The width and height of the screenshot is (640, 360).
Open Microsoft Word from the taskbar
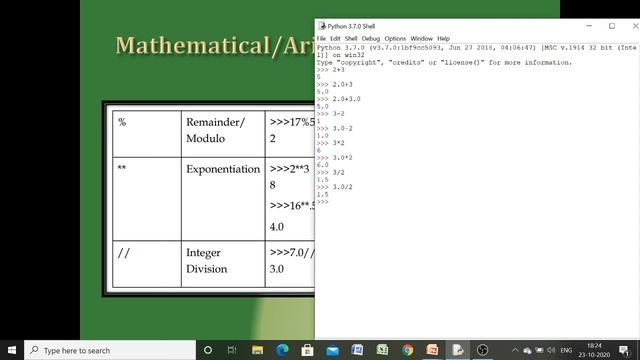tap(357, 350)
